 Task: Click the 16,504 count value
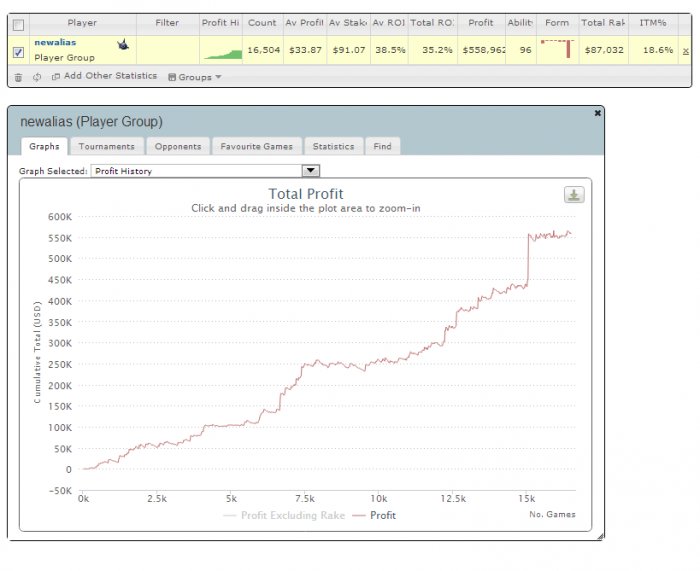(263, 50)
